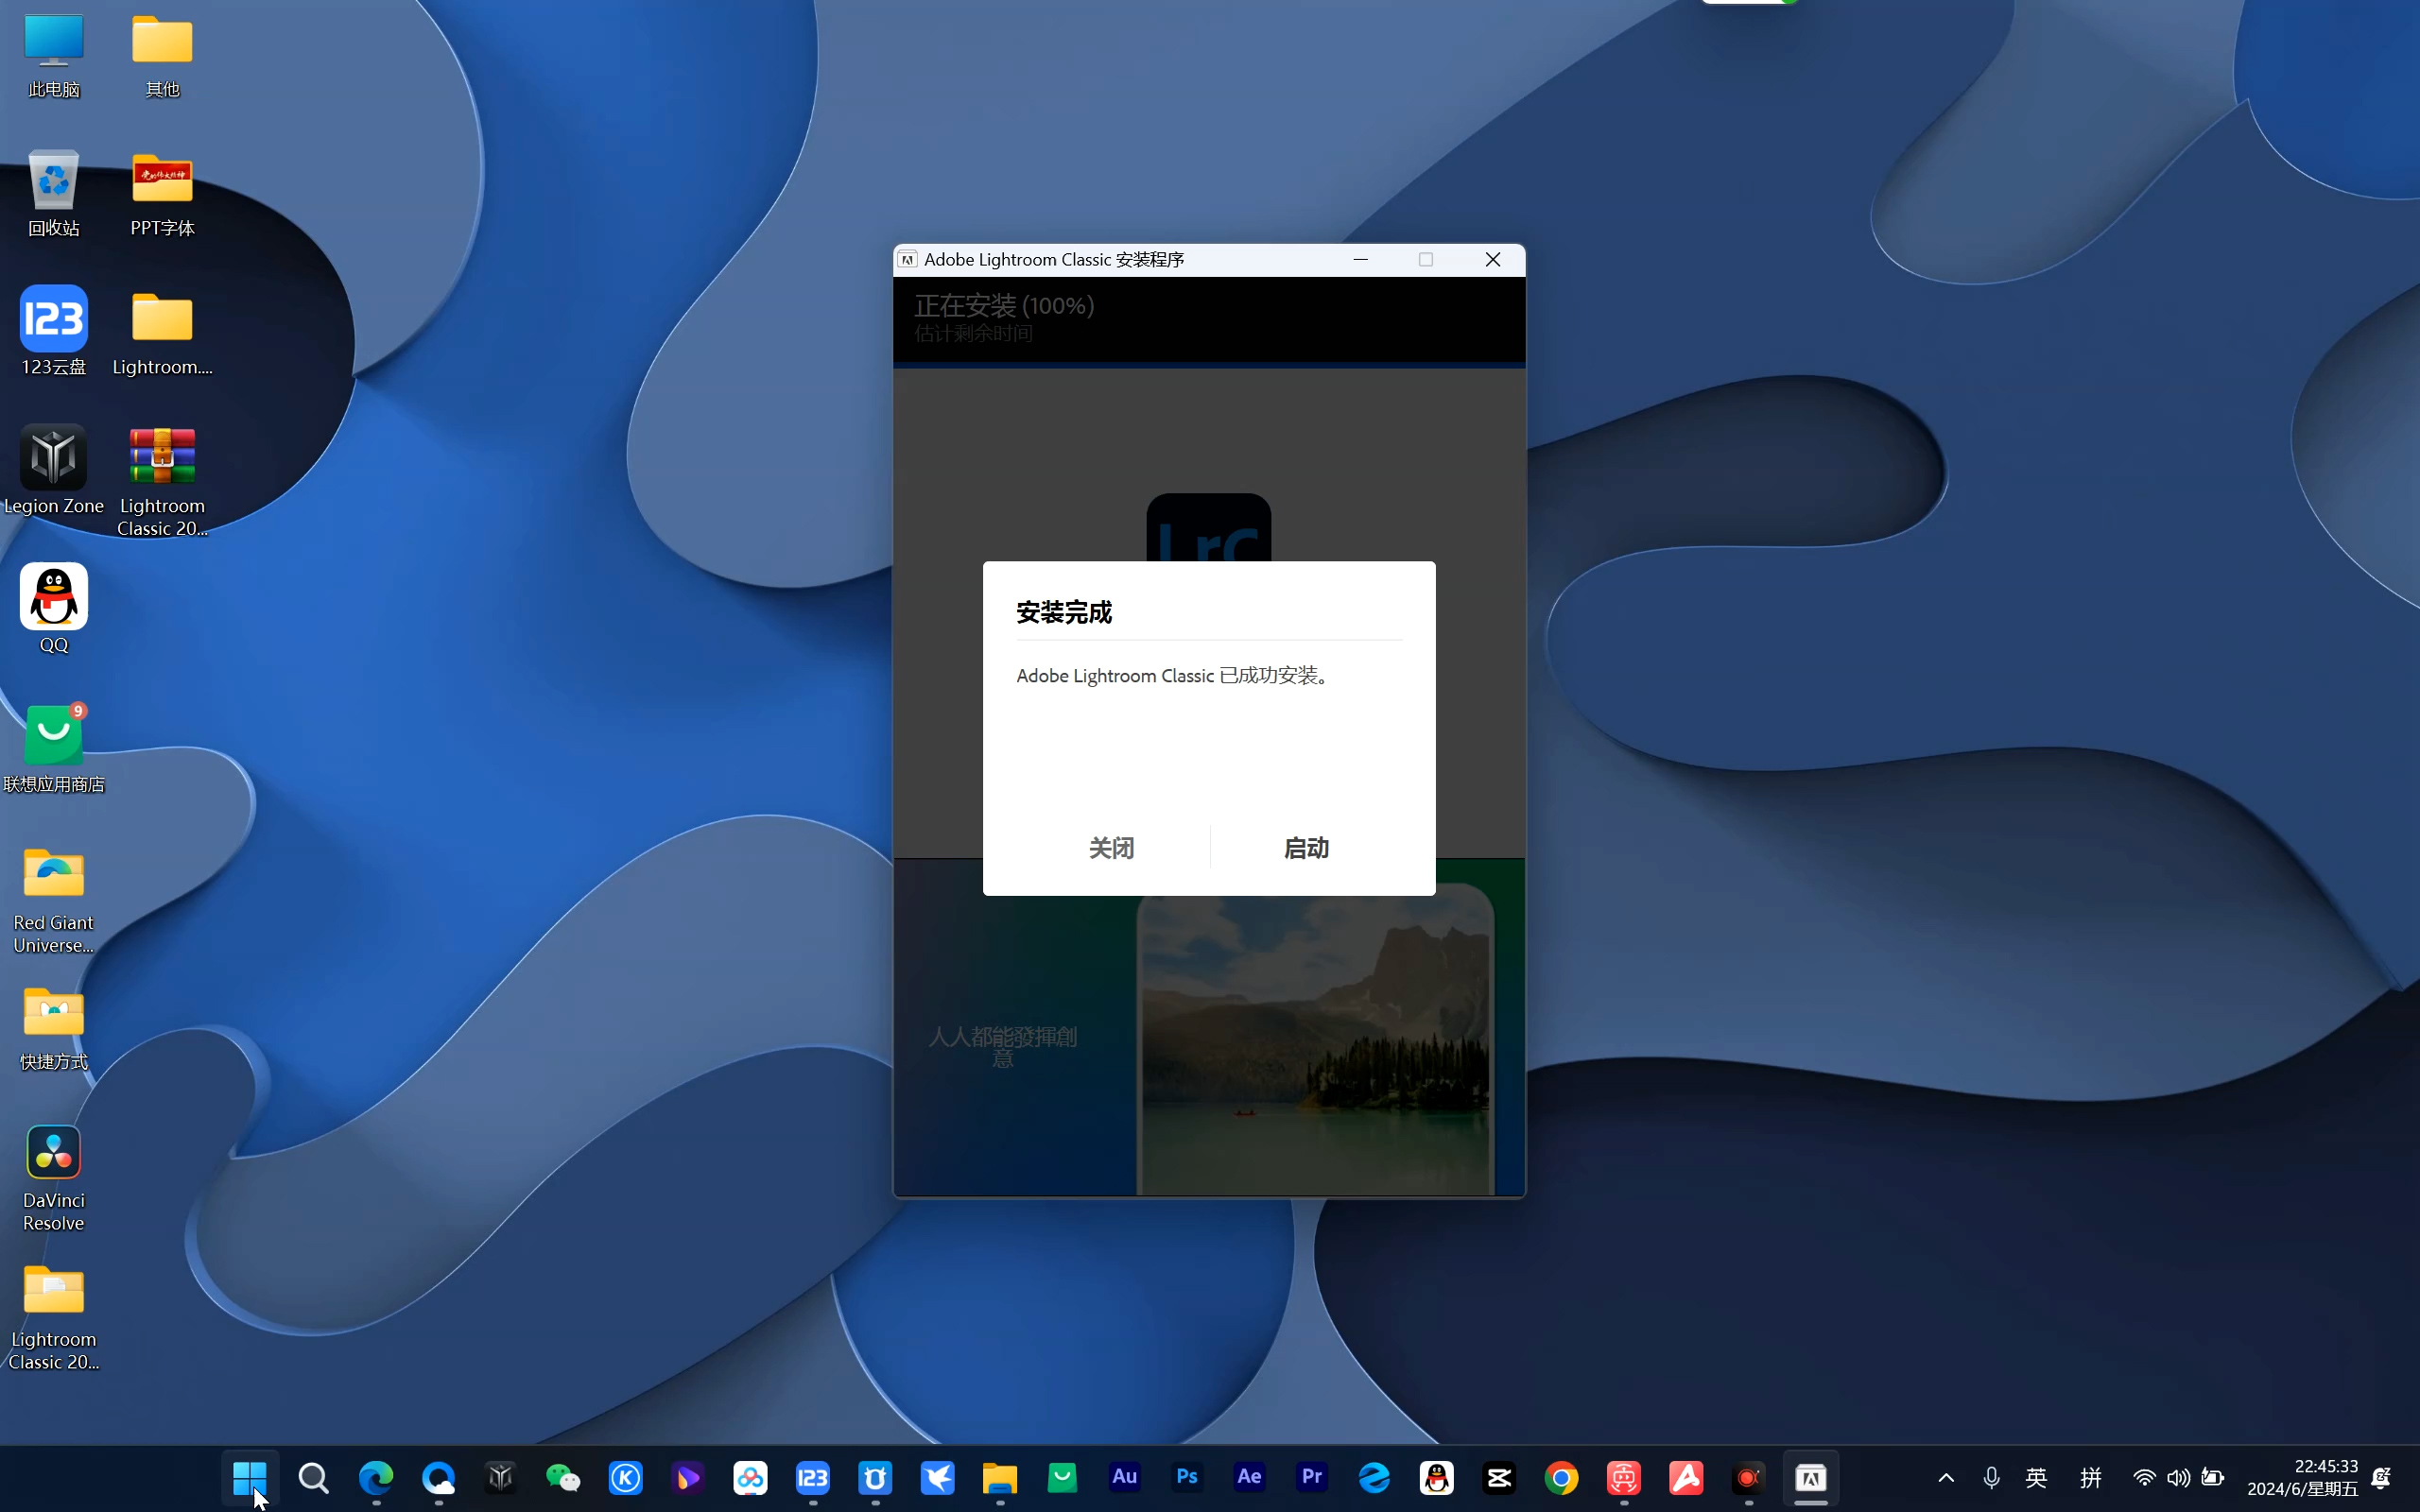2420x1512 pixels.
Task: Close the Lightroom Classic installer window
Action: pyautogui.click(x=1492, y=260)
